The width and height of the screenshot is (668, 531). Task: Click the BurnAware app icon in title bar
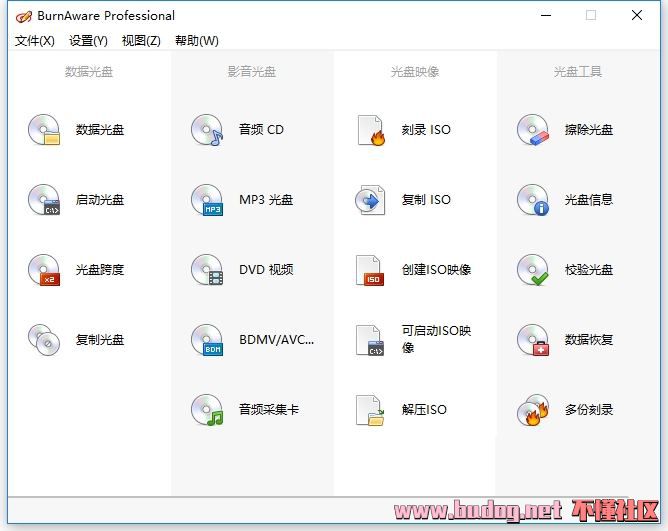pos(23,16)
